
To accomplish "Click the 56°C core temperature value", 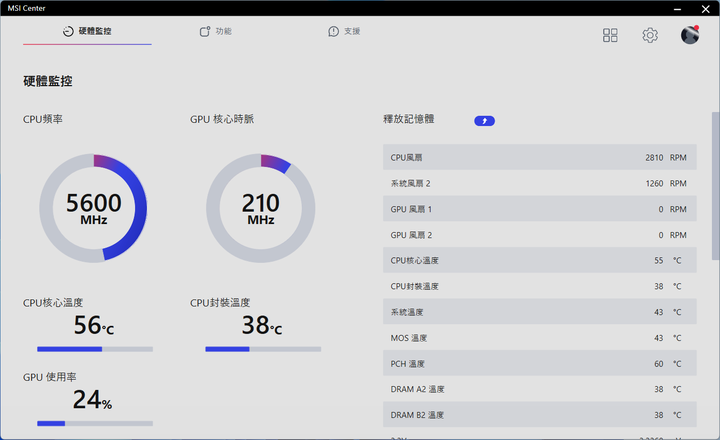I will tap(94, 325).
